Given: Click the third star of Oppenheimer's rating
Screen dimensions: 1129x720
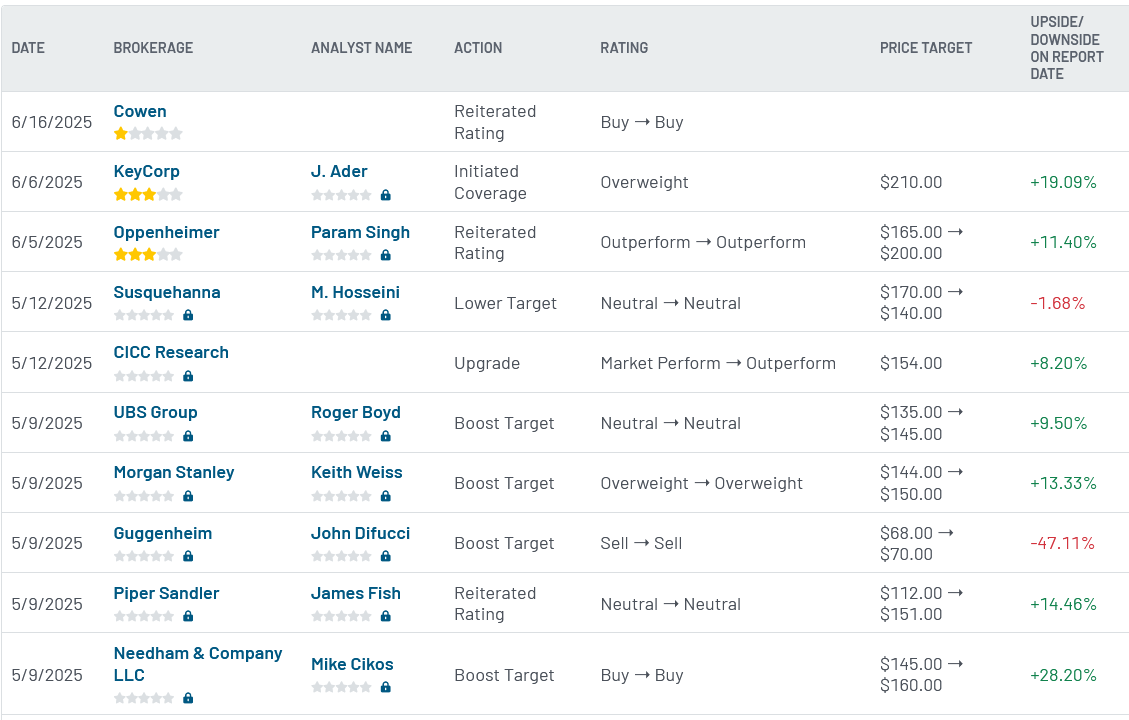Looking at the screenshot, I should 148,254.
